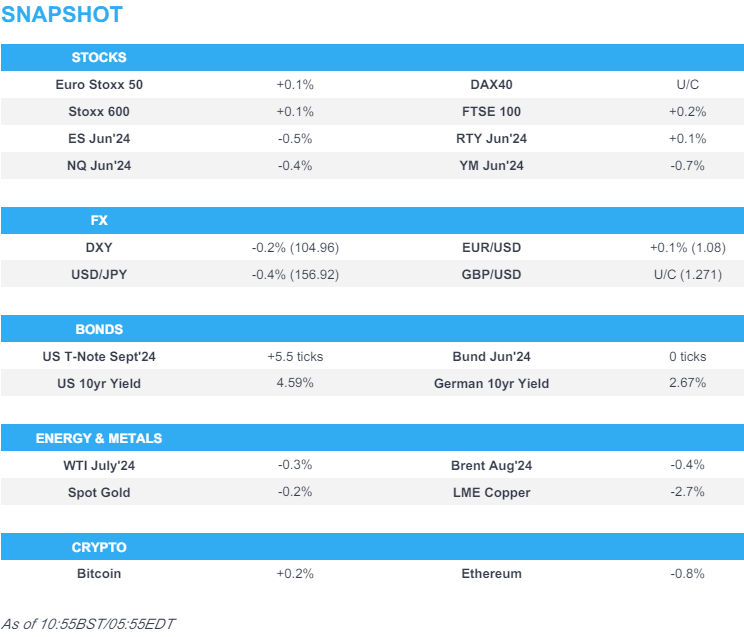Select the STOCKS section header

pos(99,57)
